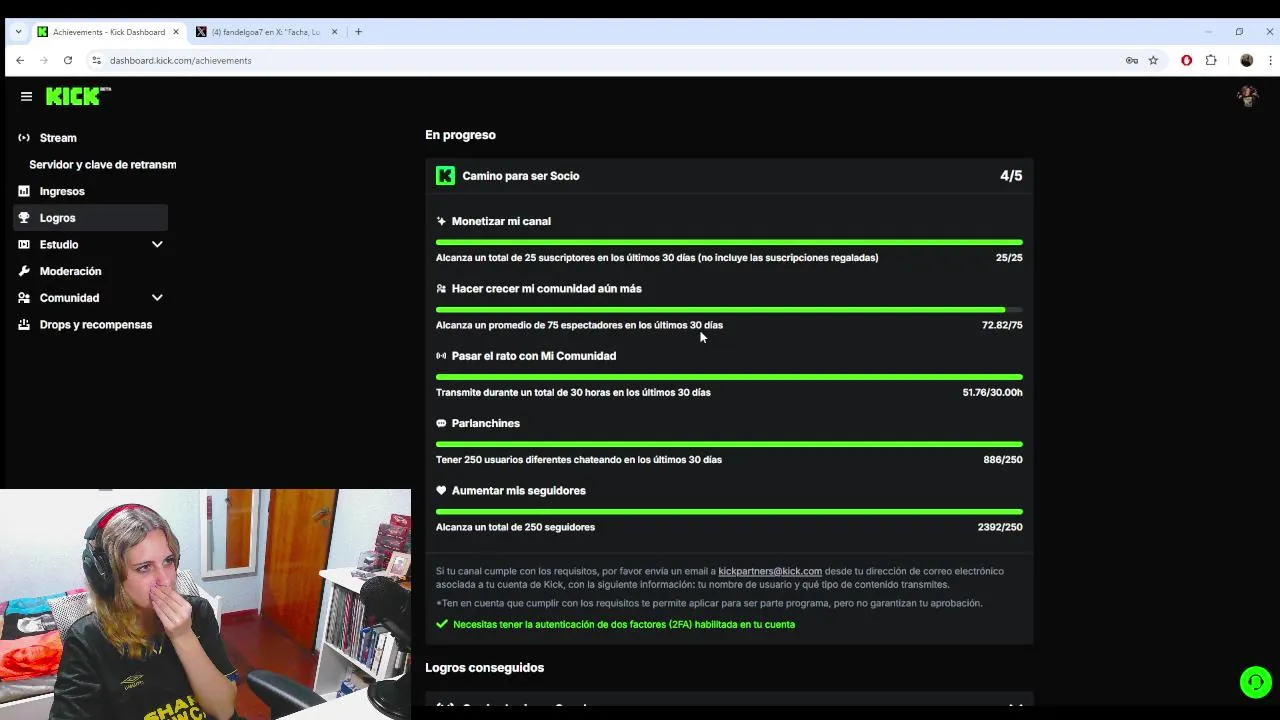Click the Estudio camera icon
Screen dimensions: 1280x720
click(x=24, y=245)
